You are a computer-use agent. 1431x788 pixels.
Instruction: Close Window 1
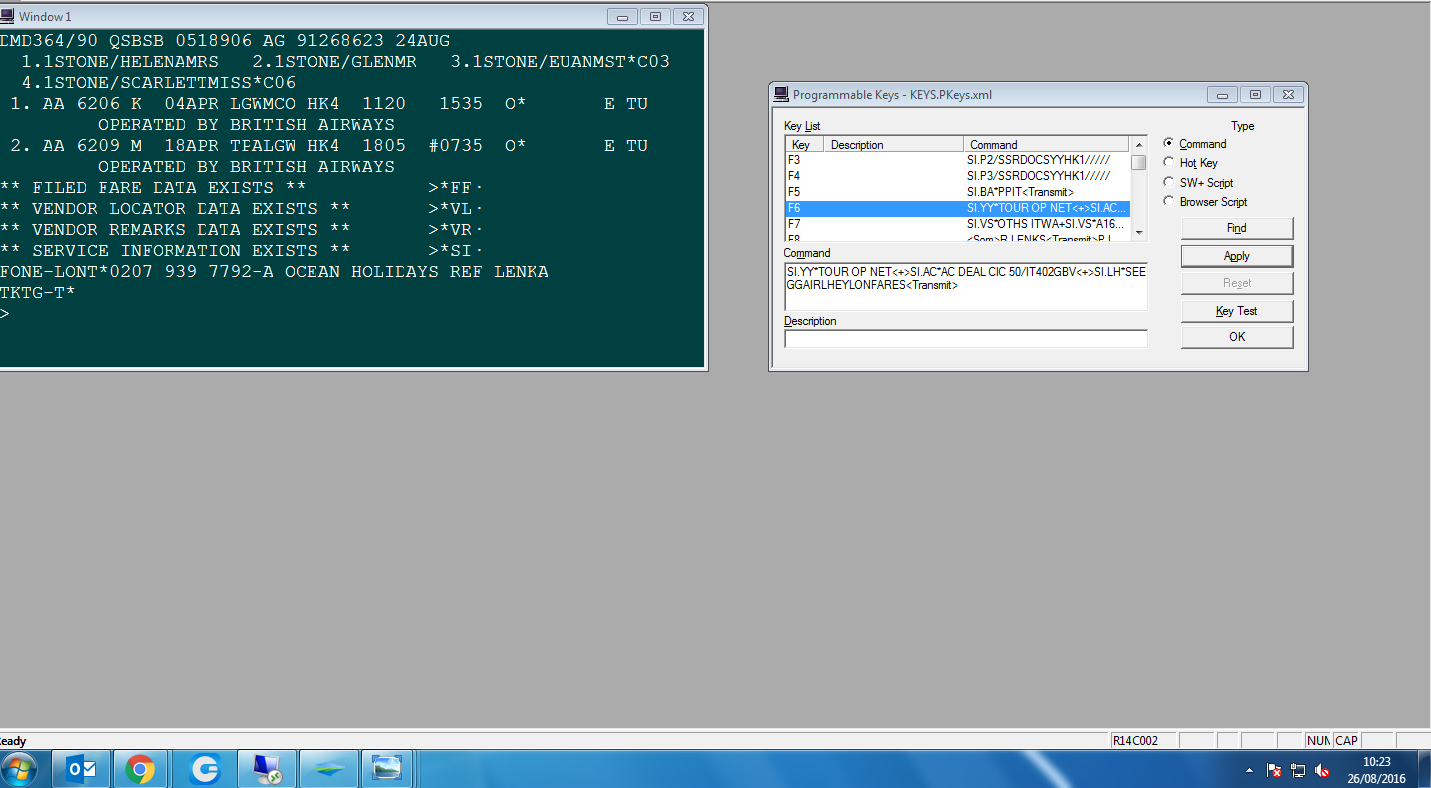pos(688,17)
